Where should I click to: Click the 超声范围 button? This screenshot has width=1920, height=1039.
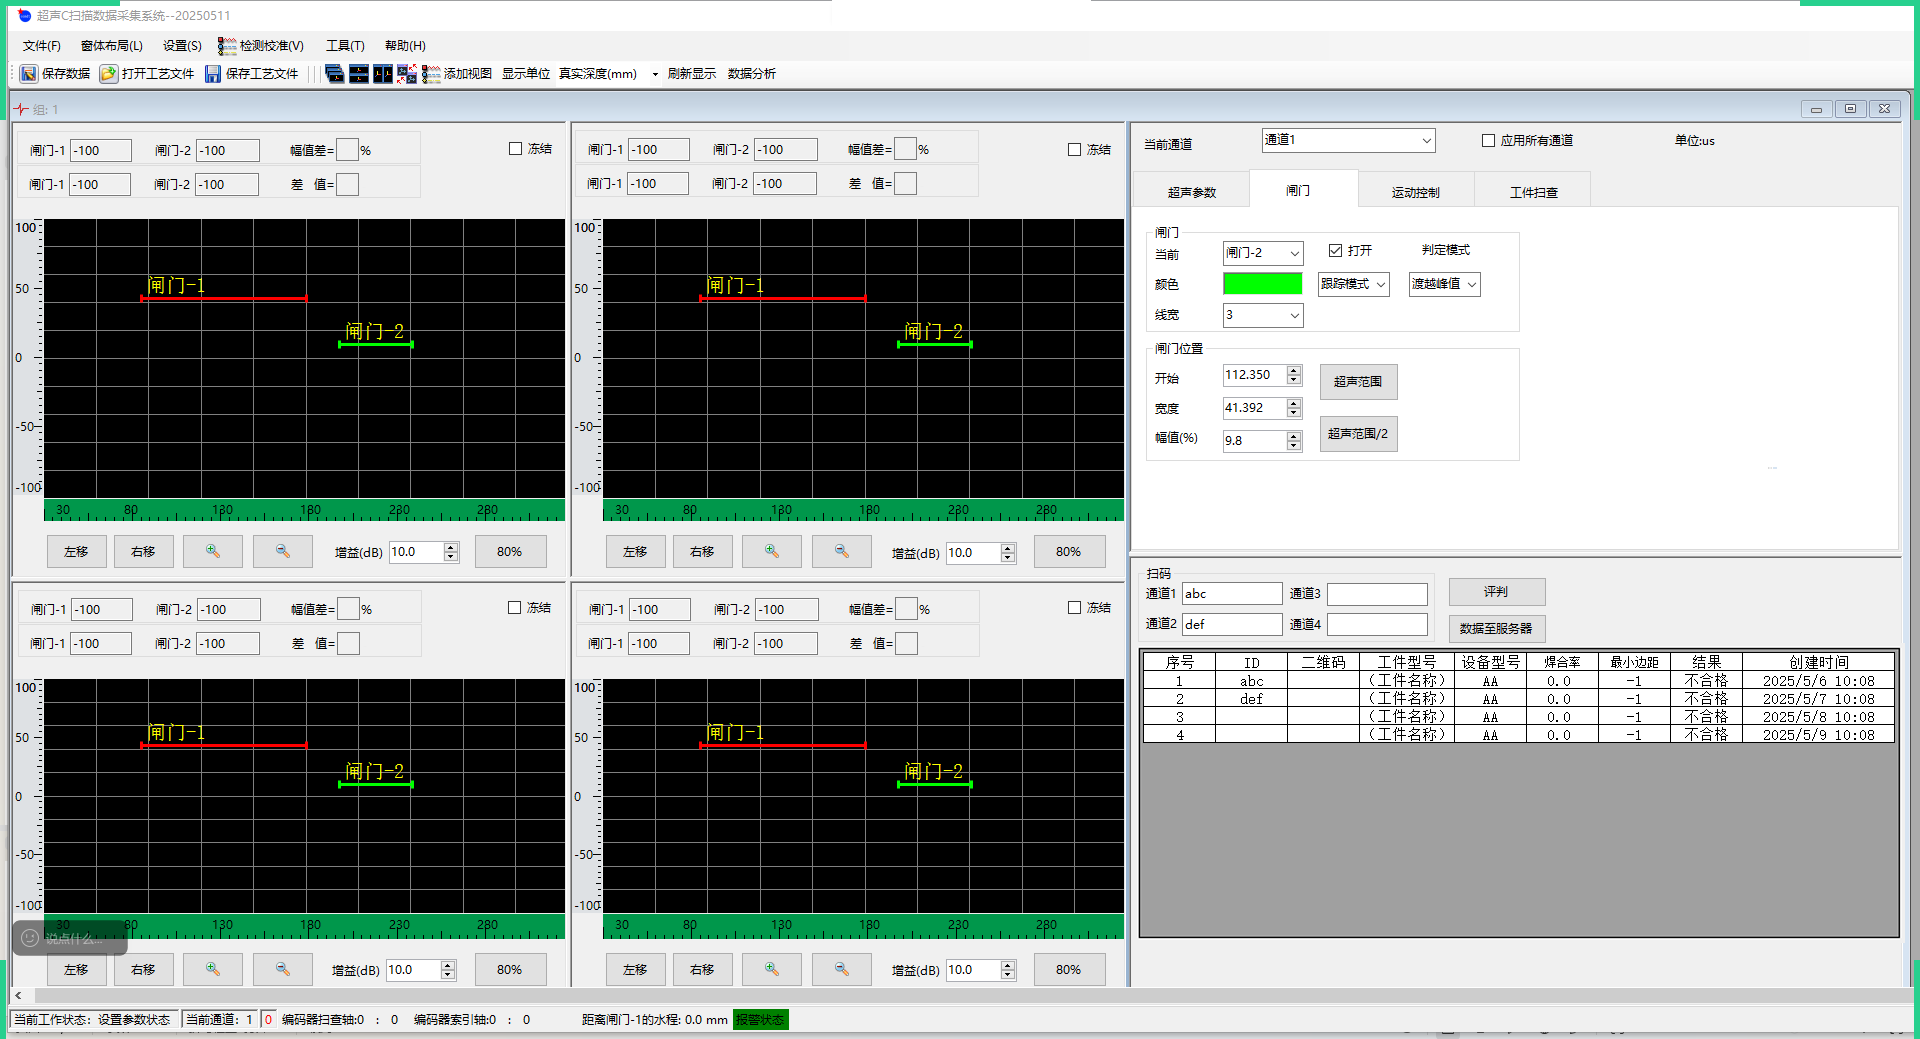[x=1358, y=382]
